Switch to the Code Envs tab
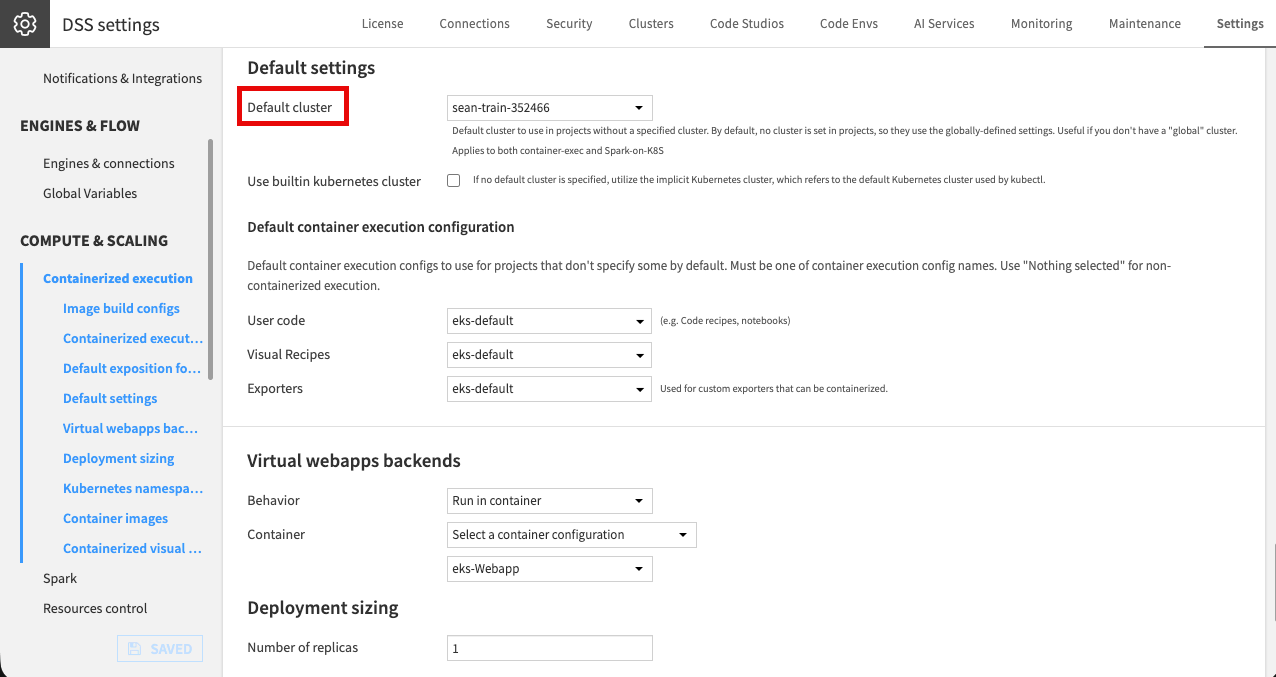The height and width of the screenshot is (677, 1276). [849, 24]
